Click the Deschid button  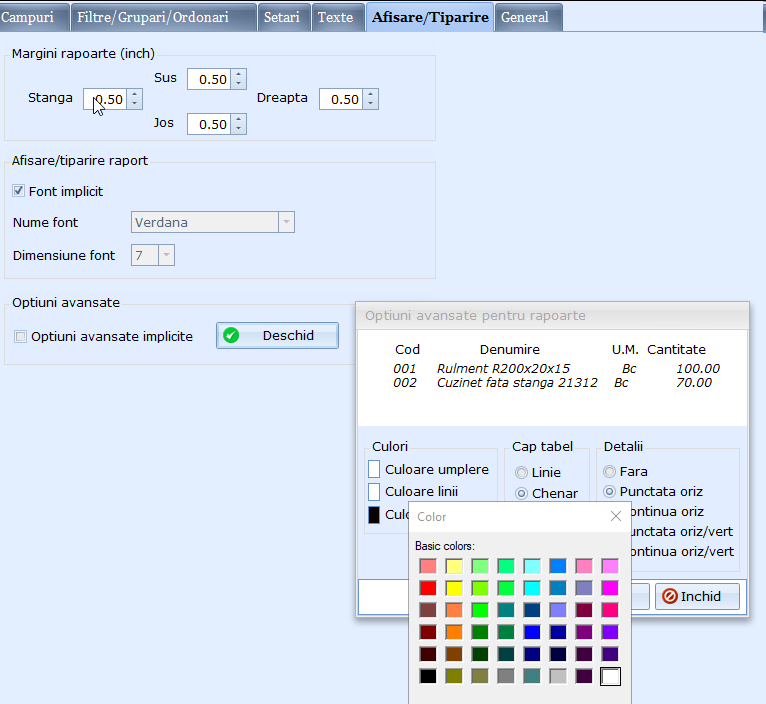[x=277, y=336]
